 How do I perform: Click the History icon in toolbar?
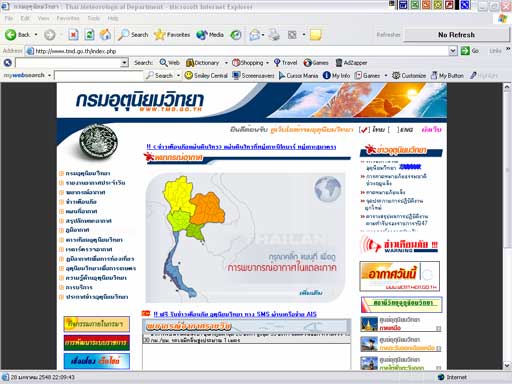tap(236, 35)
